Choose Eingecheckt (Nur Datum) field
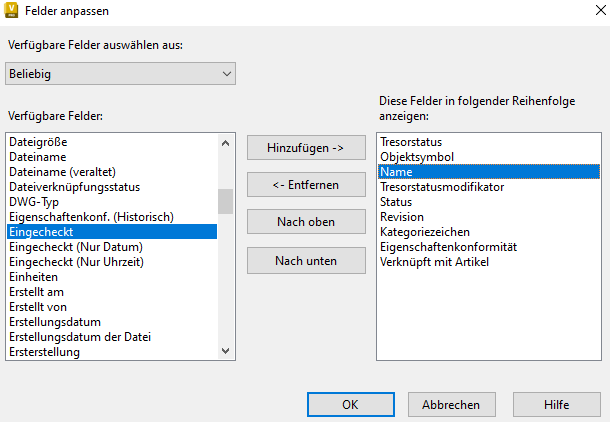Screen dimensions: 610x422 76,247
